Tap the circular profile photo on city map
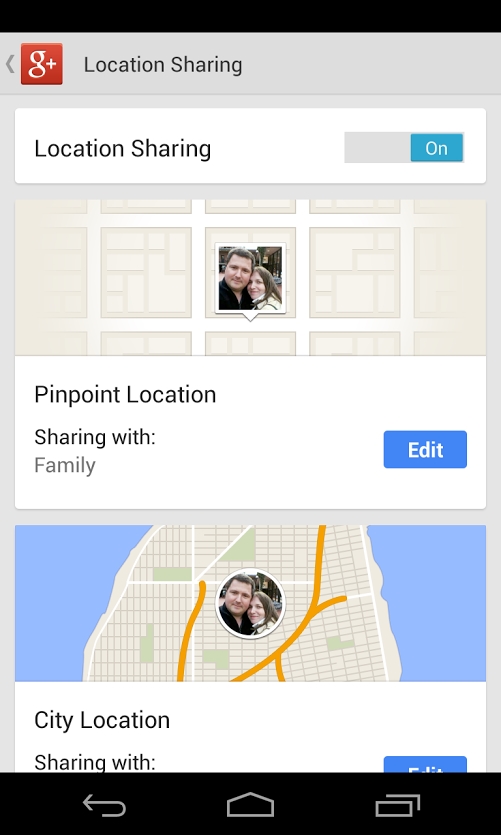 250,603
